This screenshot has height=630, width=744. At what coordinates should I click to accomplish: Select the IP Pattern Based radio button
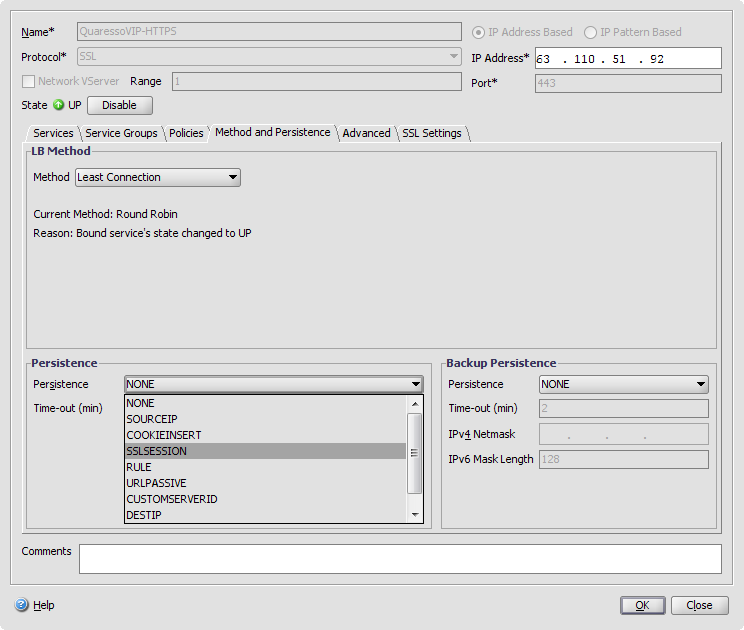[591, 32]
